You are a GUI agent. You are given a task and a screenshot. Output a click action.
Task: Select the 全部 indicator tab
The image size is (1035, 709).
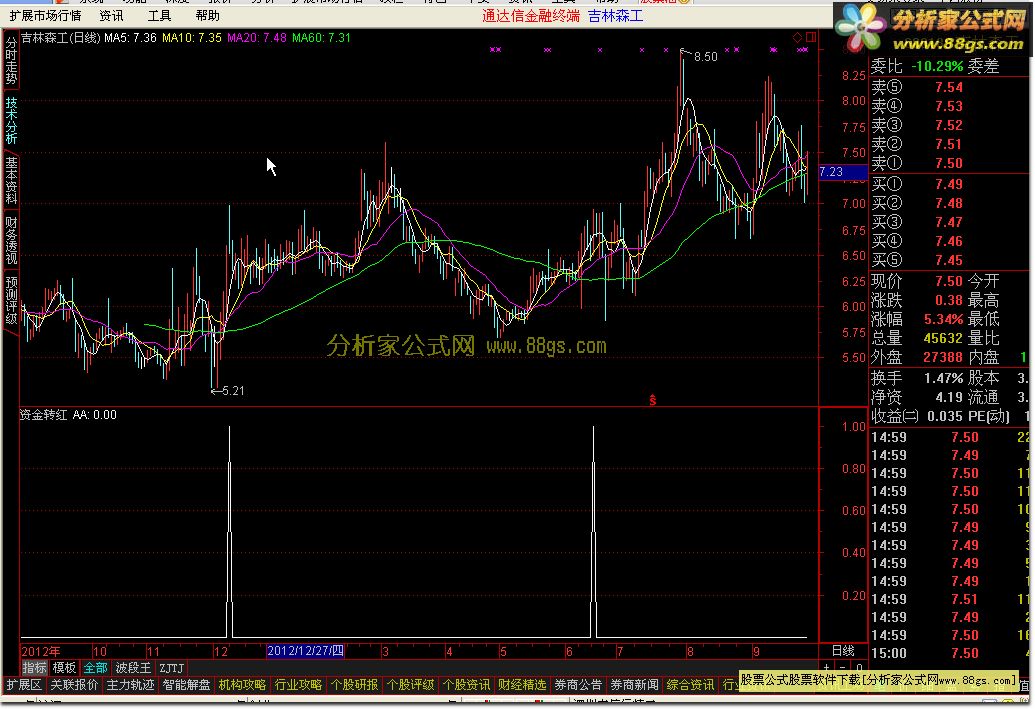95,668
